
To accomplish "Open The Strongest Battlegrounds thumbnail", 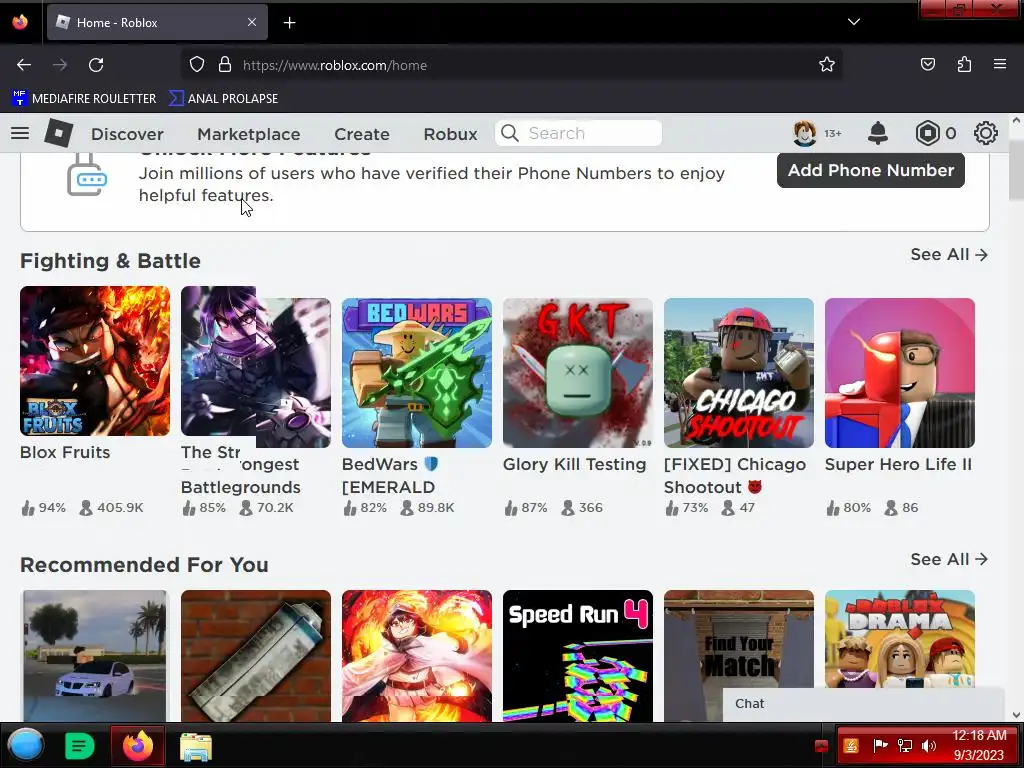I will (x=255, y=367).
